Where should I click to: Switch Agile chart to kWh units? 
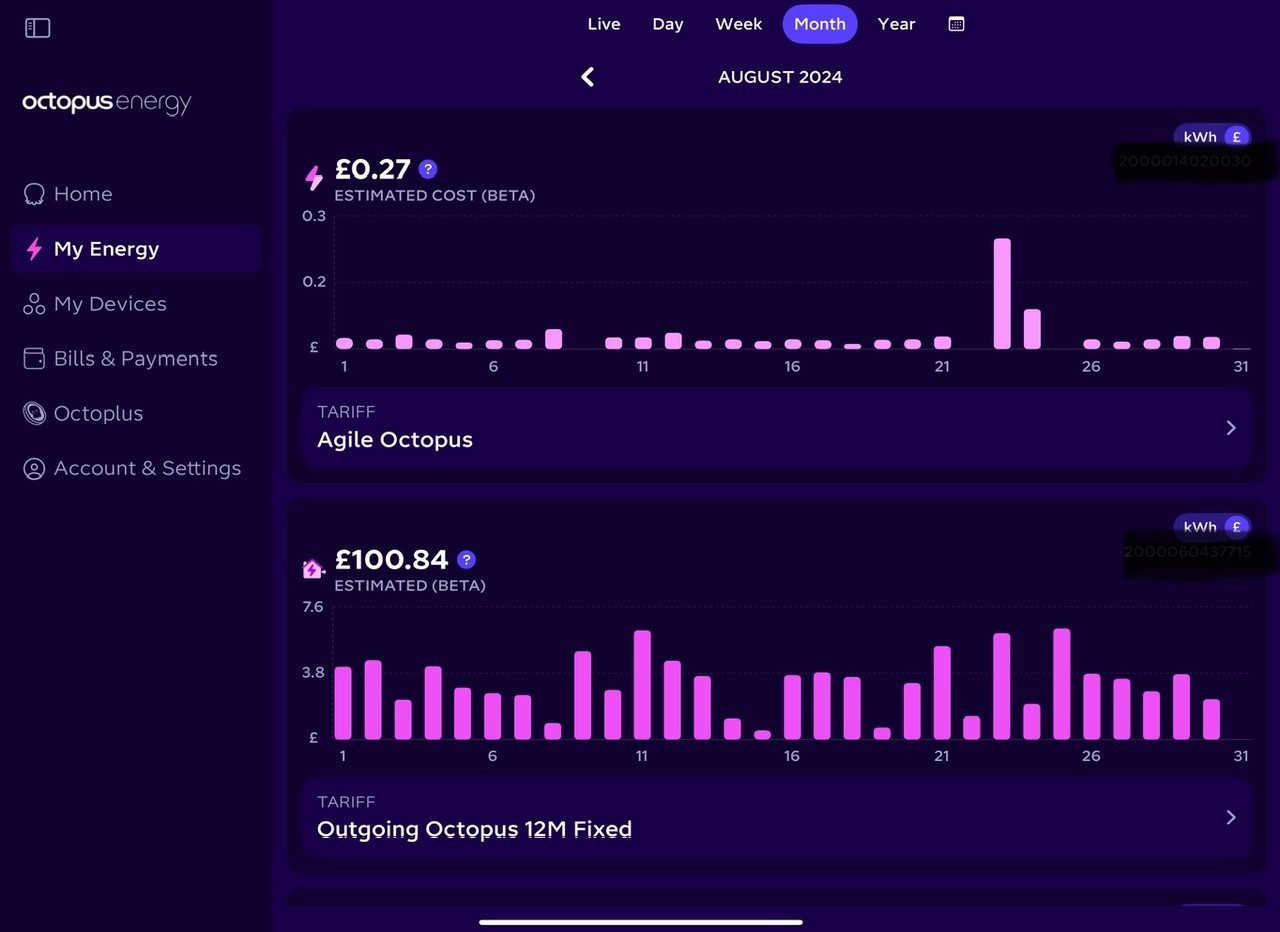(x=1199, y=137)
